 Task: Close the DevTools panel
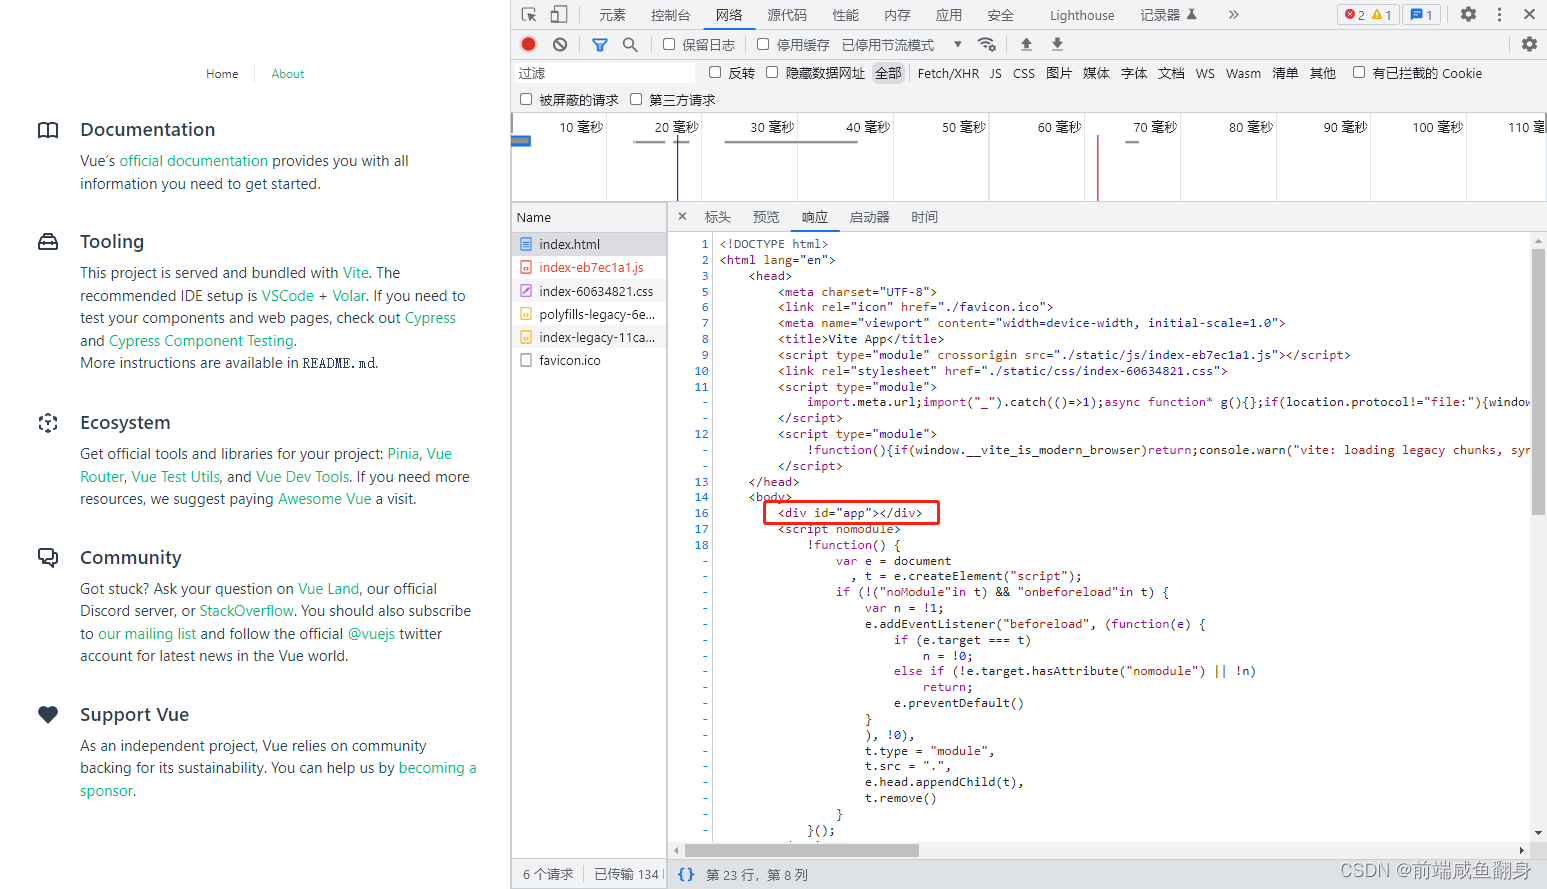pos(1529,14)
